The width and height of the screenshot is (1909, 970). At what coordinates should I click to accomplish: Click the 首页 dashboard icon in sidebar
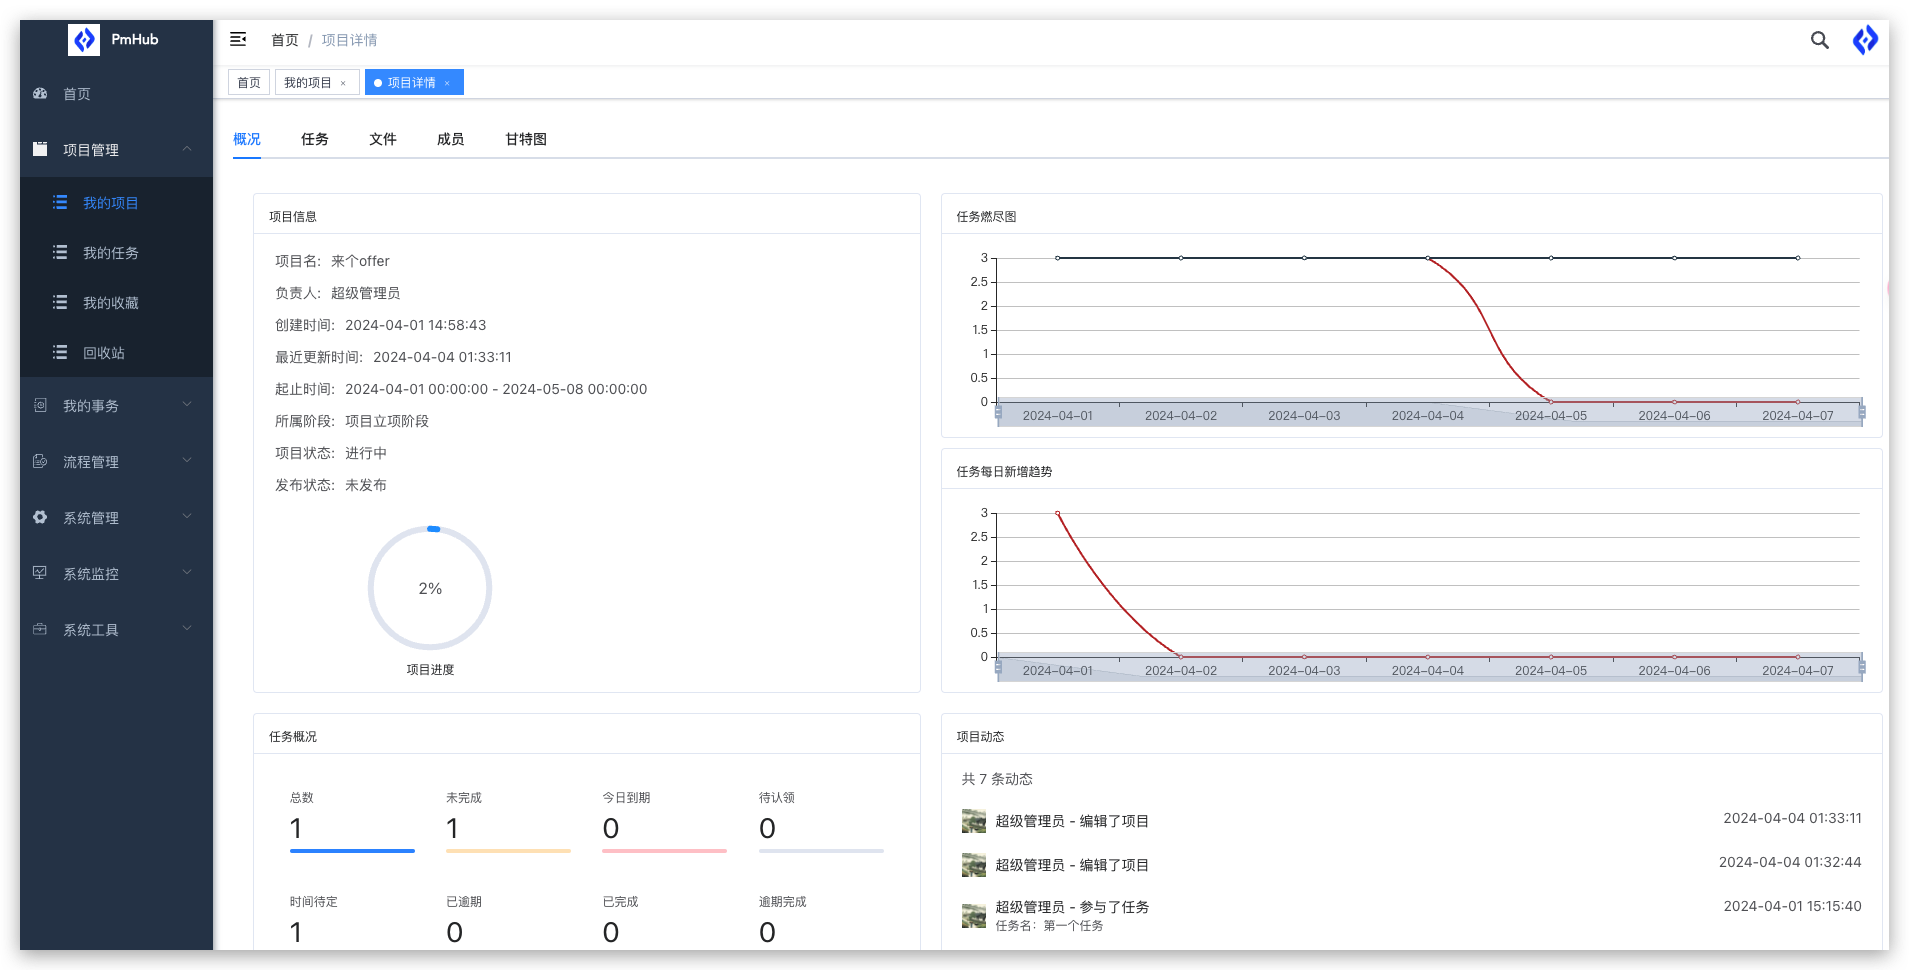click(x=40, y=94)
